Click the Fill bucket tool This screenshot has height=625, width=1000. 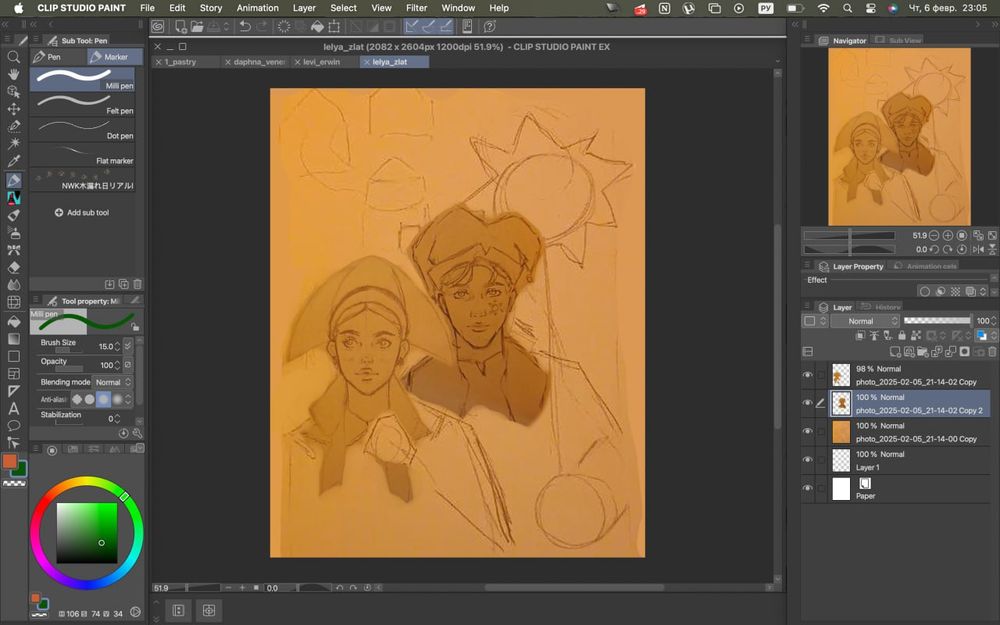[x=14, y=322]
